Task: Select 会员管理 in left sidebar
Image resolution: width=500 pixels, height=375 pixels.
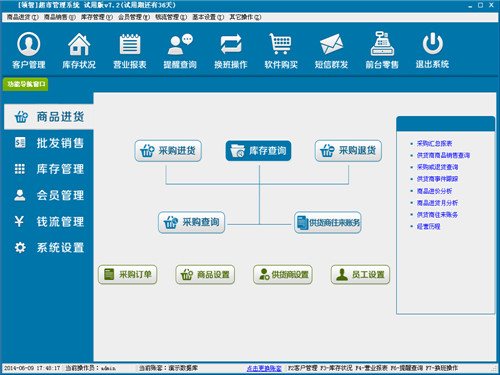Action: click(x=49, y=195)
